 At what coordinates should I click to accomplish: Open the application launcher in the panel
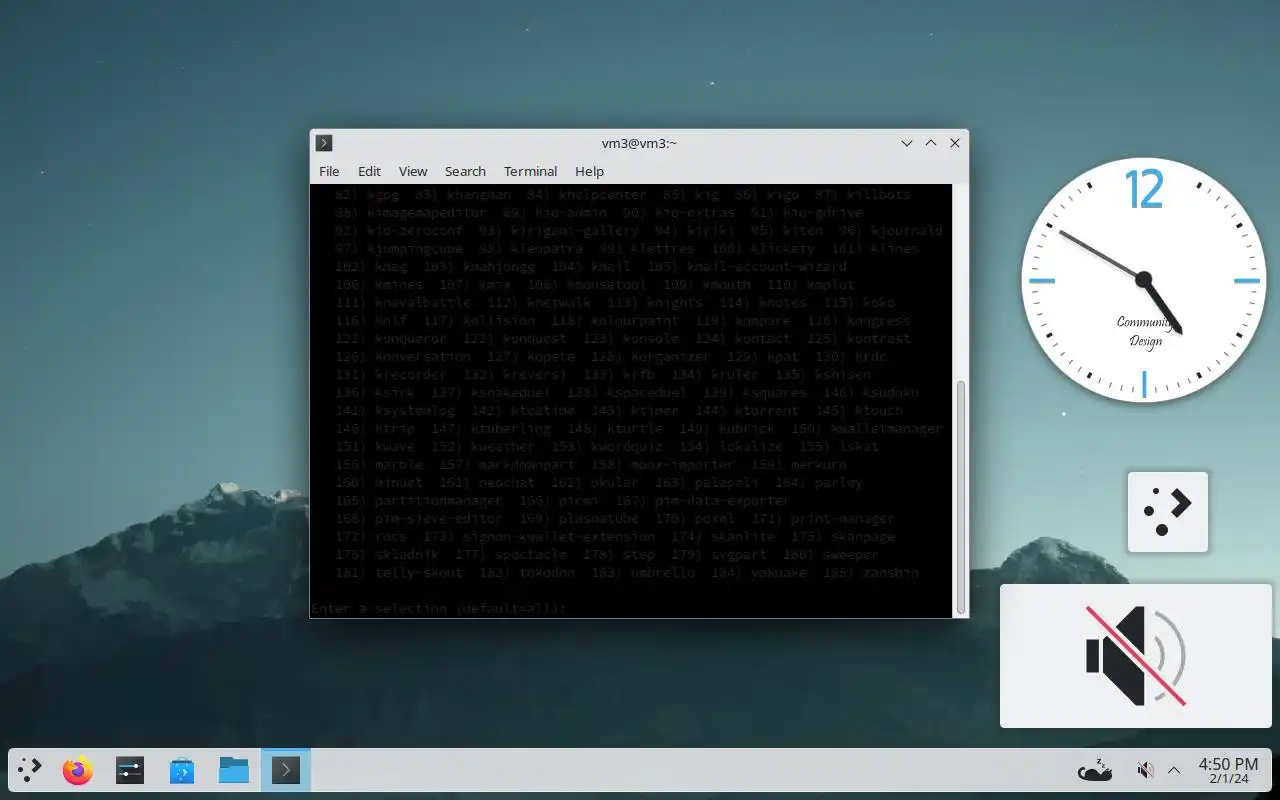[x=30, y=770]
